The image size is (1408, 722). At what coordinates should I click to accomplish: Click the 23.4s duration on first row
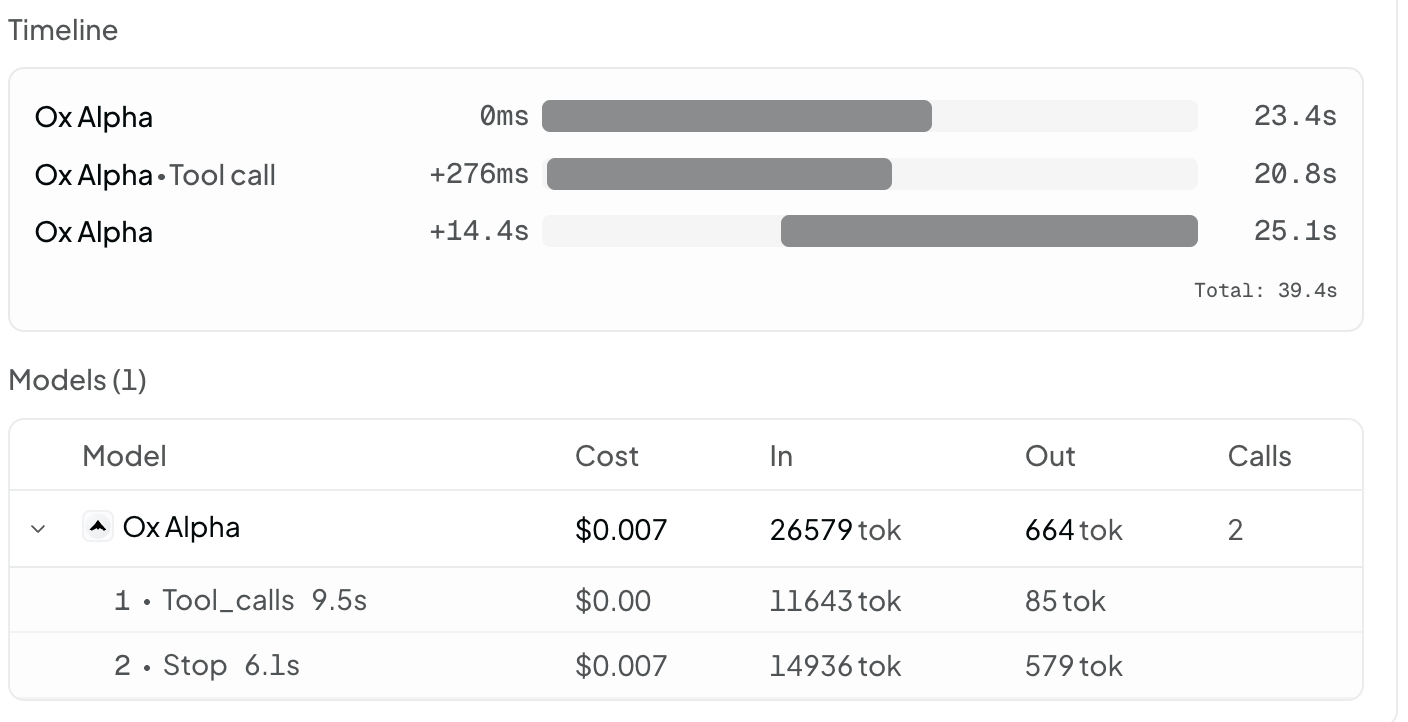(1295, 117)
